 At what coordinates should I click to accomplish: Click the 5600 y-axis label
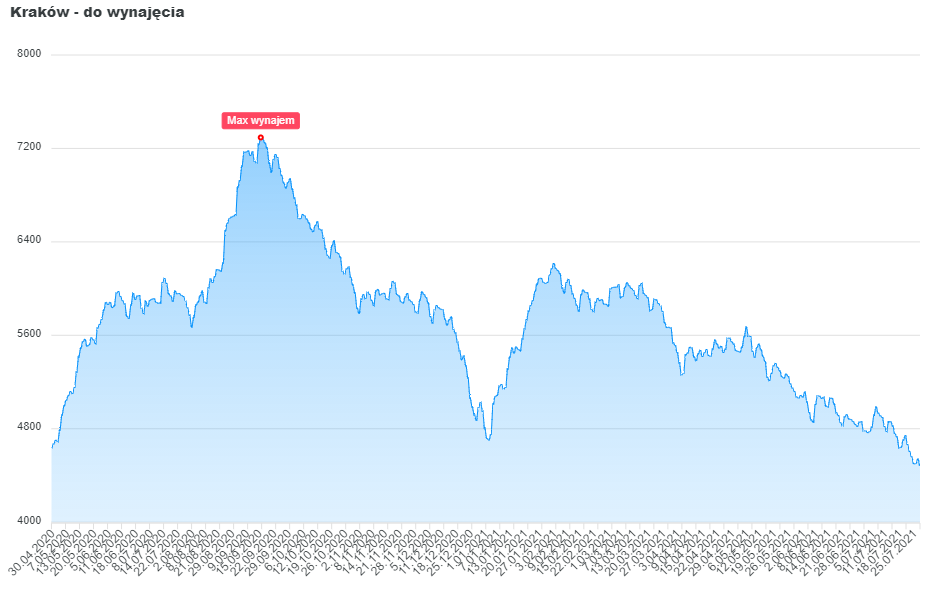pos(30,335)
